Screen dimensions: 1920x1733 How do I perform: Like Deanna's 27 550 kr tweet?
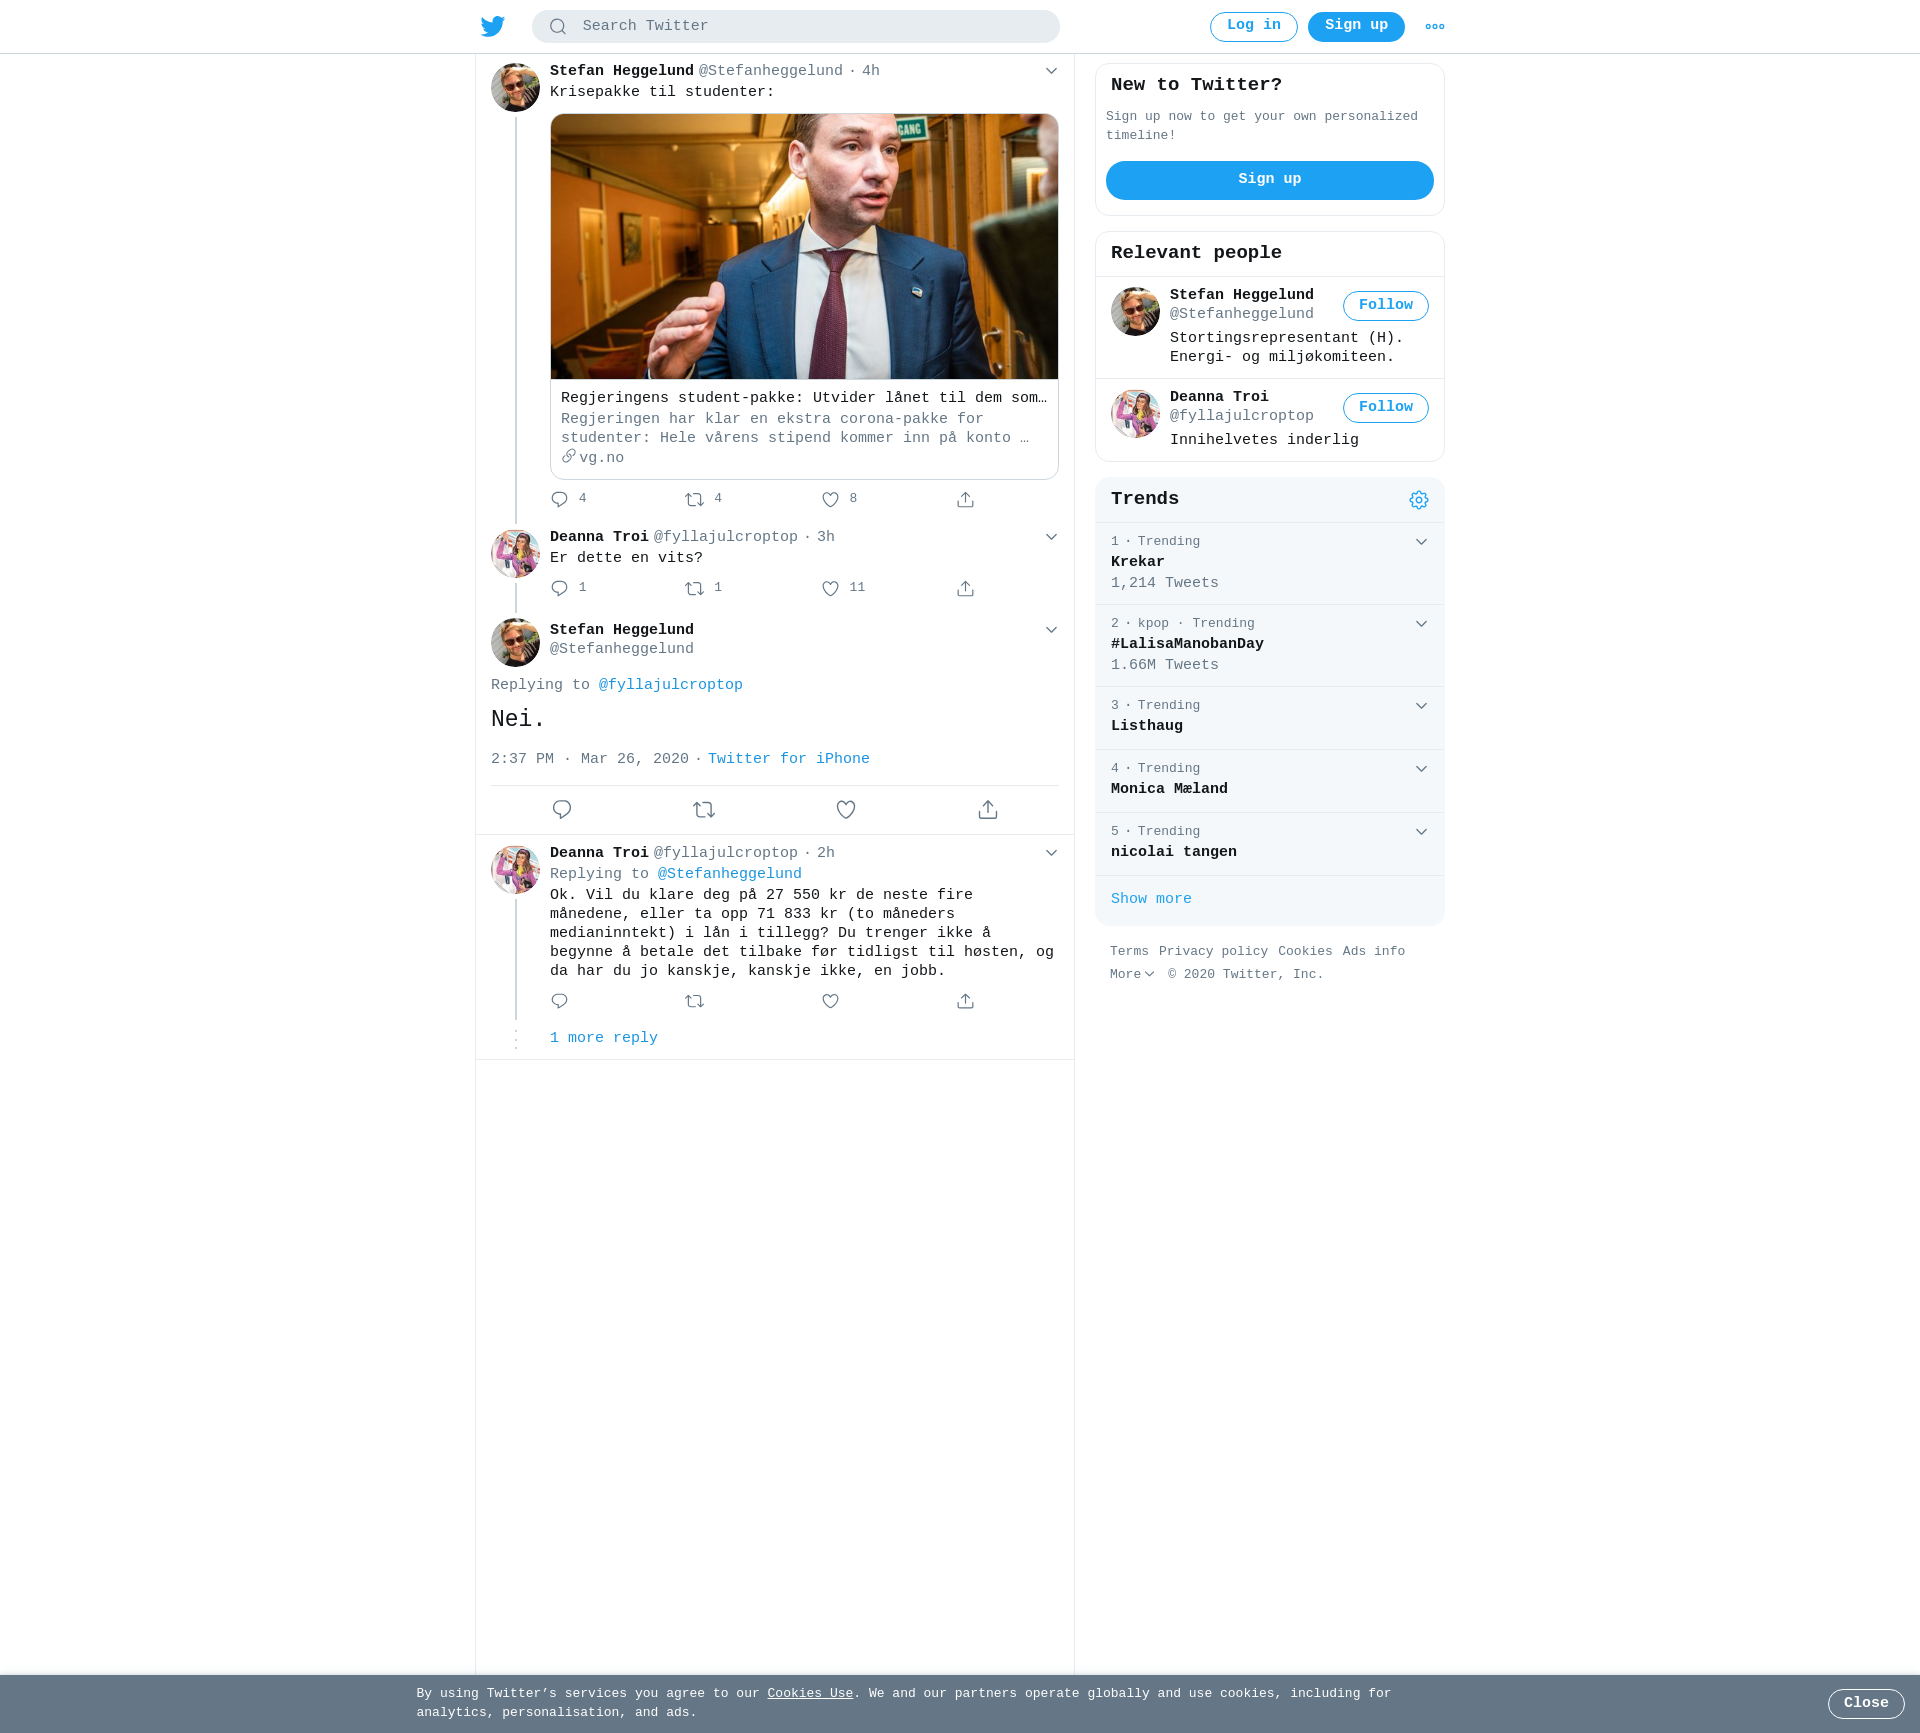(830, 1001)
